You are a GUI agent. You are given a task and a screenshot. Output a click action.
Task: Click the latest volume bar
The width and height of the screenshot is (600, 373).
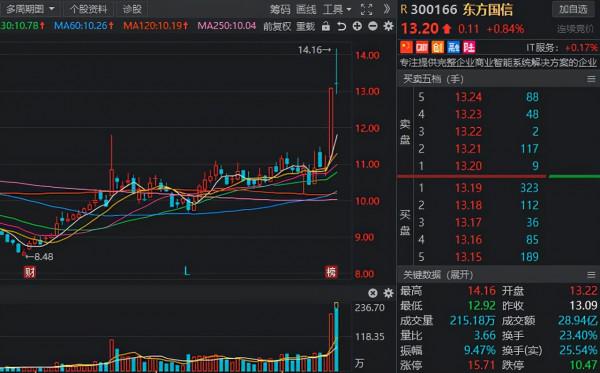pyautogui.click(x=336, y=337)
